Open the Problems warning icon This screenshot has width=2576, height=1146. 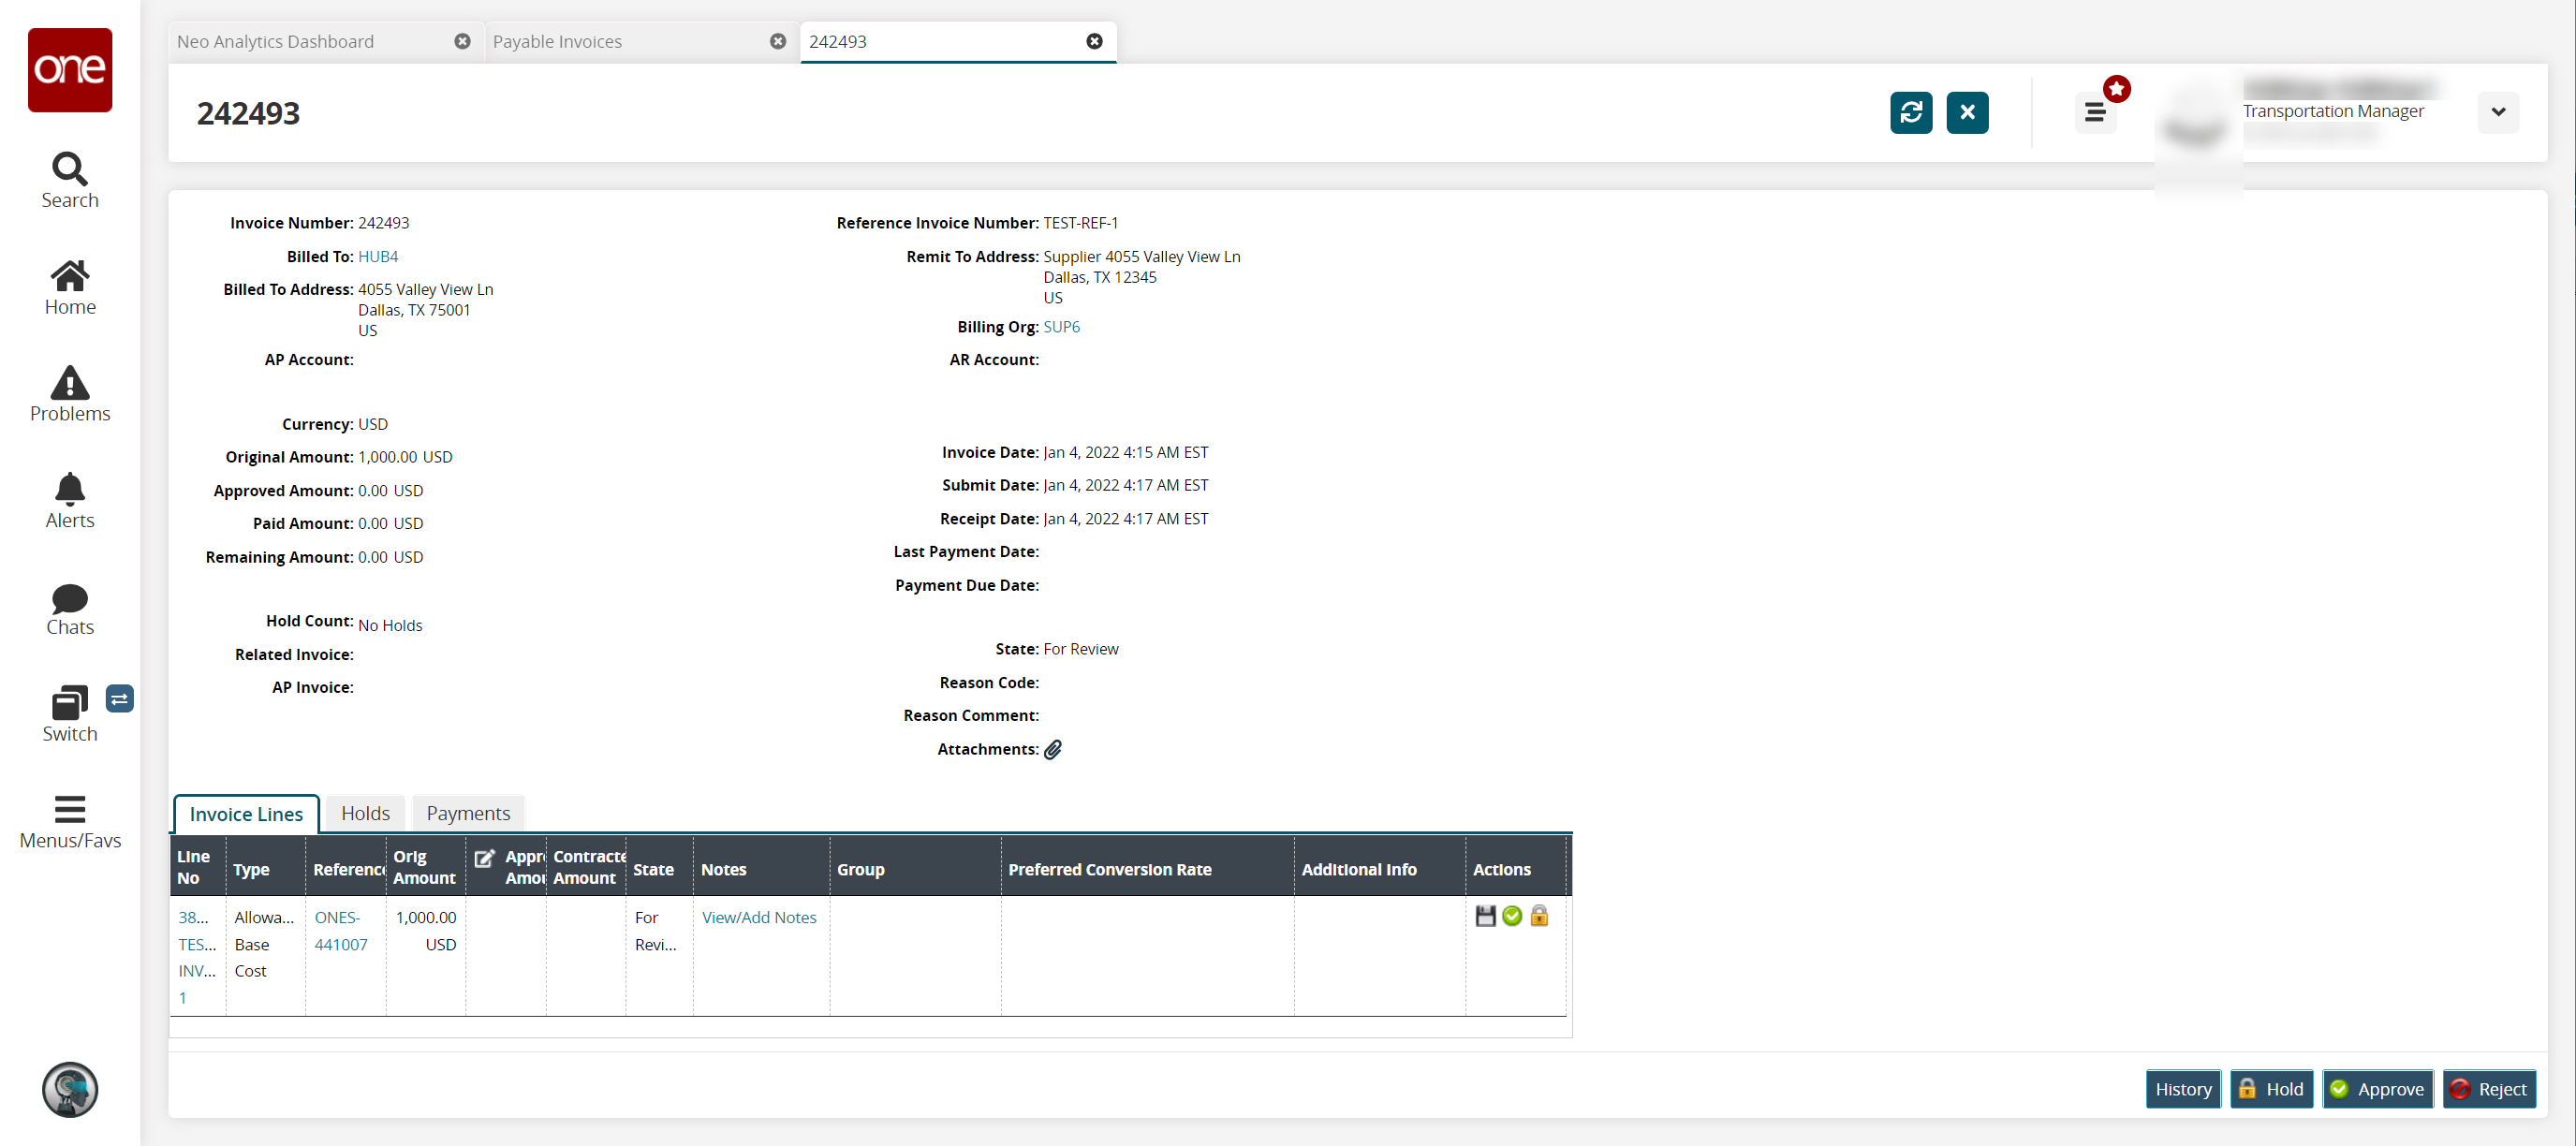[x=70, y=394]
